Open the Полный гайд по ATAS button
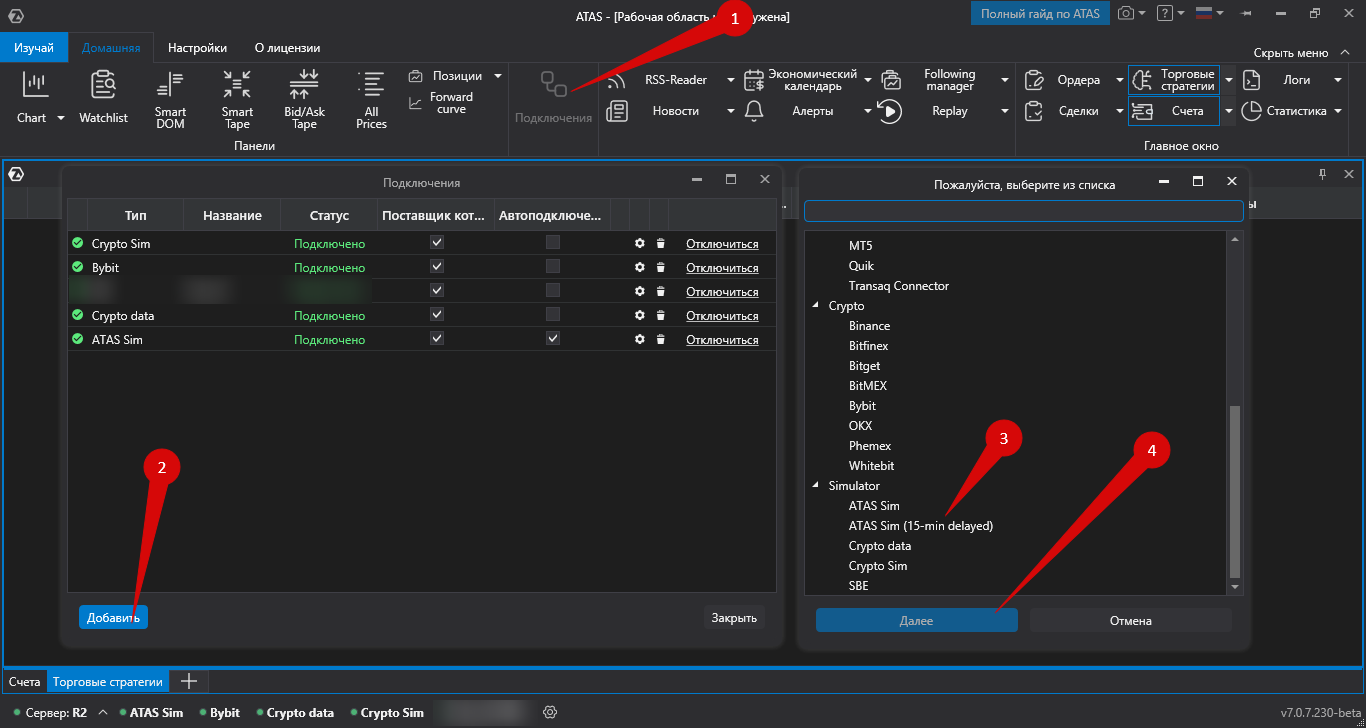Screen dimensions: 1366x728 [x=1040, y=13]
